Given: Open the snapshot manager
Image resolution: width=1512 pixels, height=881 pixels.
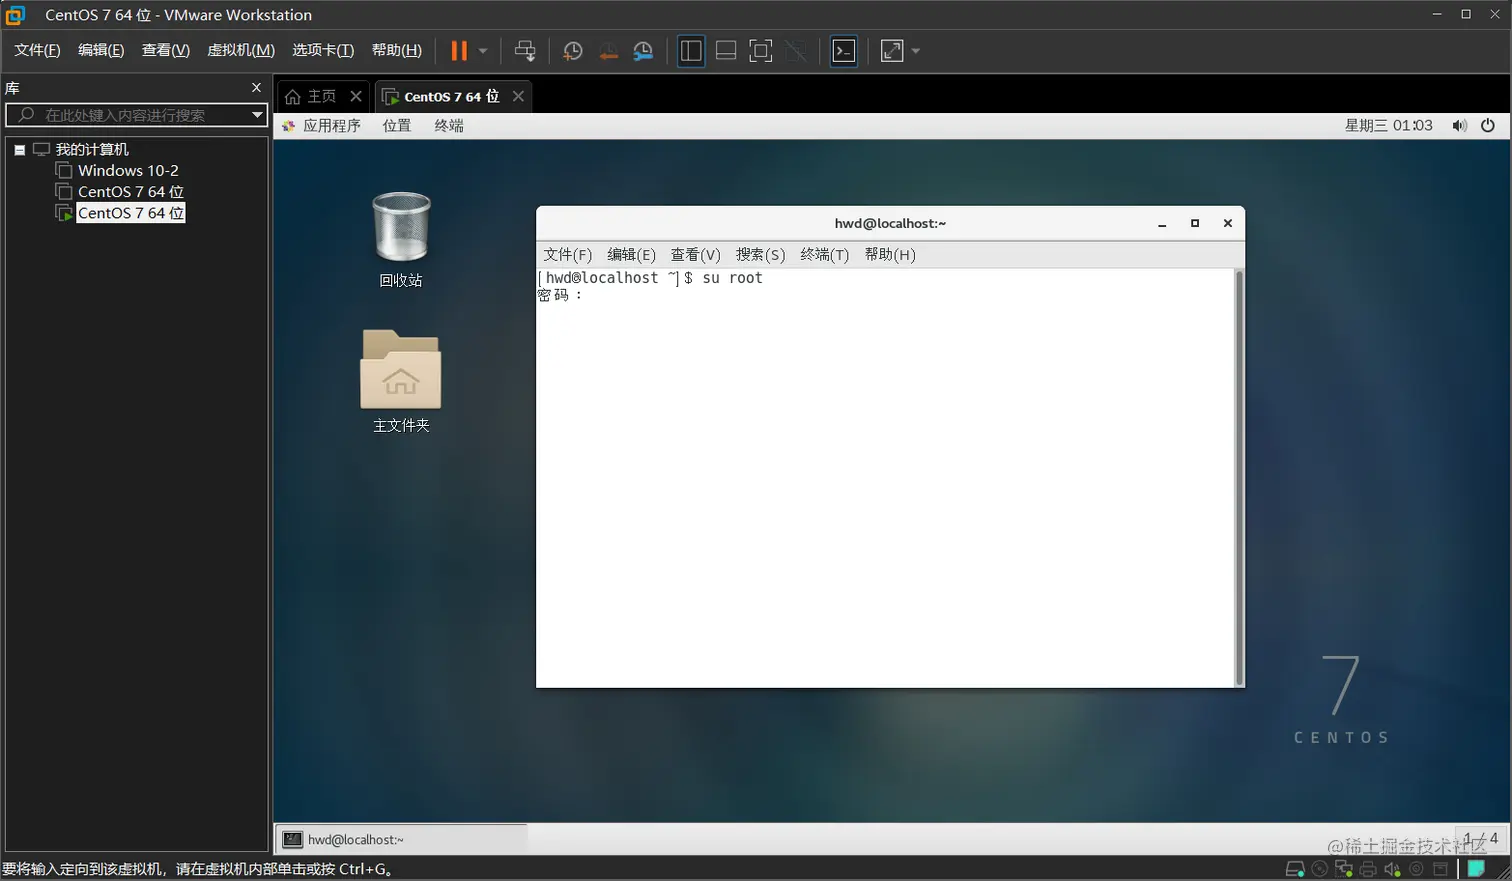Looking at the screenshot, I should click(x=643, y=51).
